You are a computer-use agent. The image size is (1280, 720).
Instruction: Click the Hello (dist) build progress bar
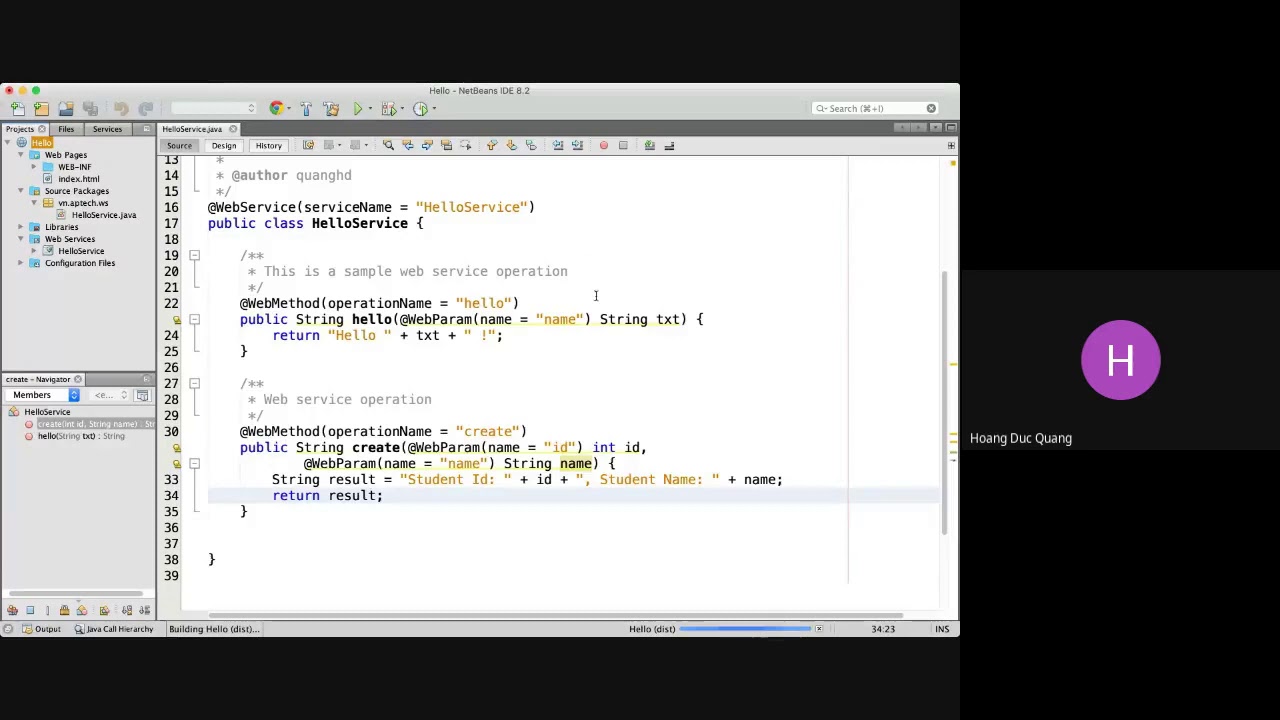click(x=746, y=629)
